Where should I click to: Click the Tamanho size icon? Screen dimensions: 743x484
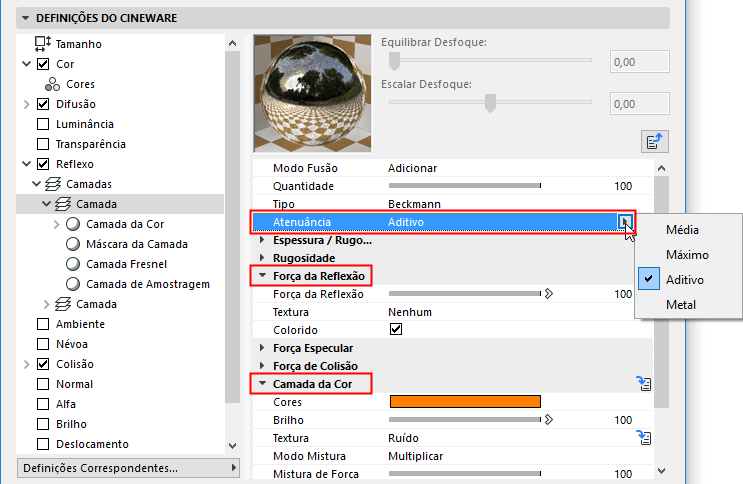(42, 44)
